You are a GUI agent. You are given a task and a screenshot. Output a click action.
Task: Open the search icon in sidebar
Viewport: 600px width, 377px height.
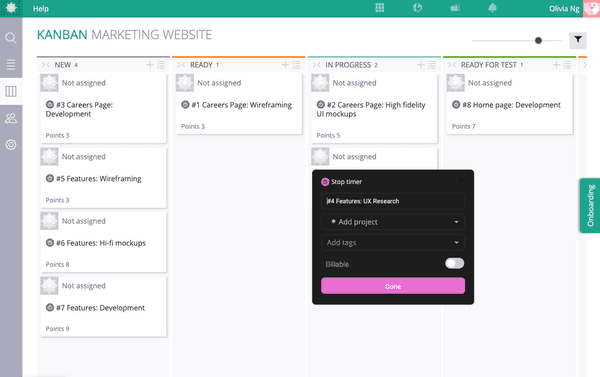(x=11, y=38)
